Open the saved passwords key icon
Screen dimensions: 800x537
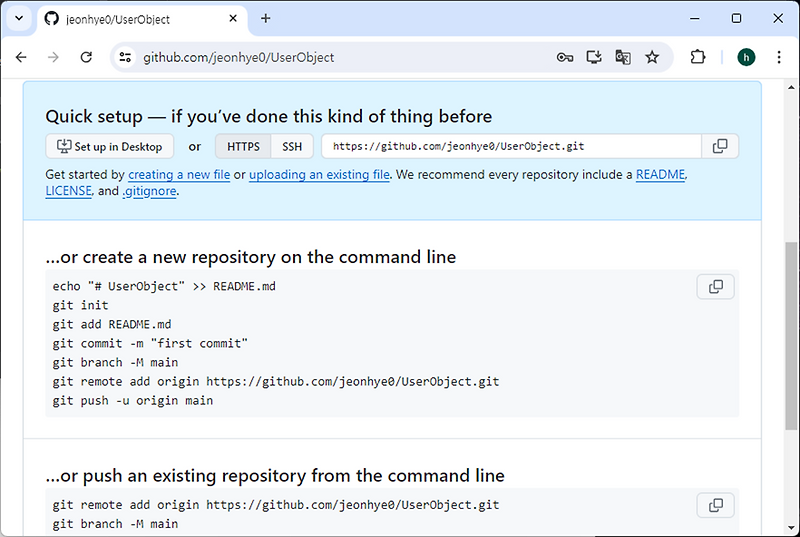click(565, 57)
